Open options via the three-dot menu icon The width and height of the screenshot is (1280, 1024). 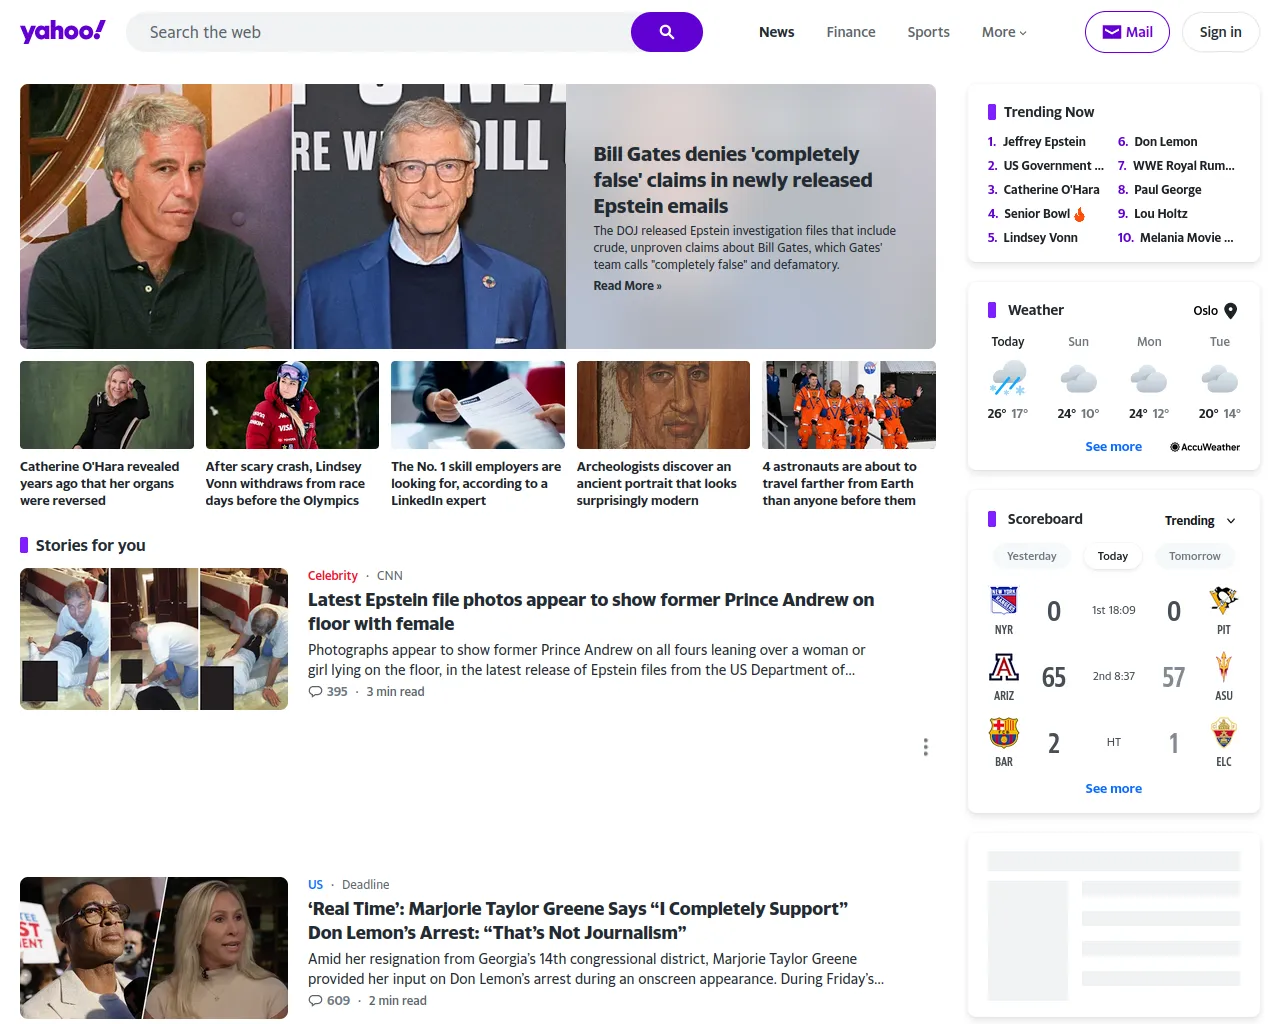(925, 747)
